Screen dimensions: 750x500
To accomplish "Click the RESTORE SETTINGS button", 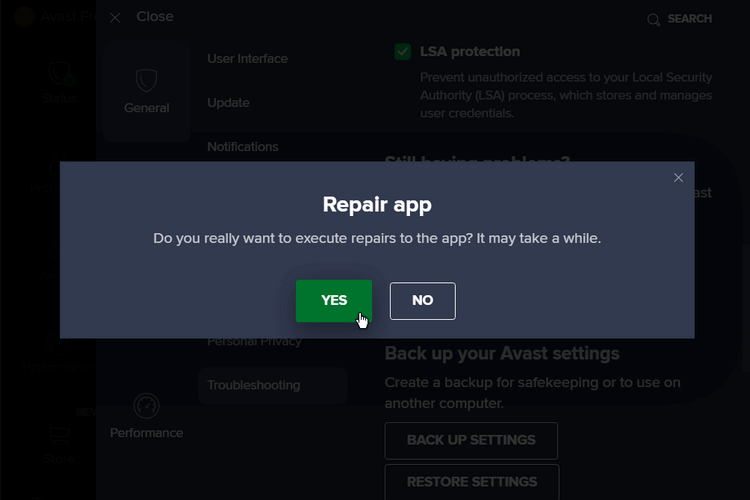I will click(x=472, y=482).
